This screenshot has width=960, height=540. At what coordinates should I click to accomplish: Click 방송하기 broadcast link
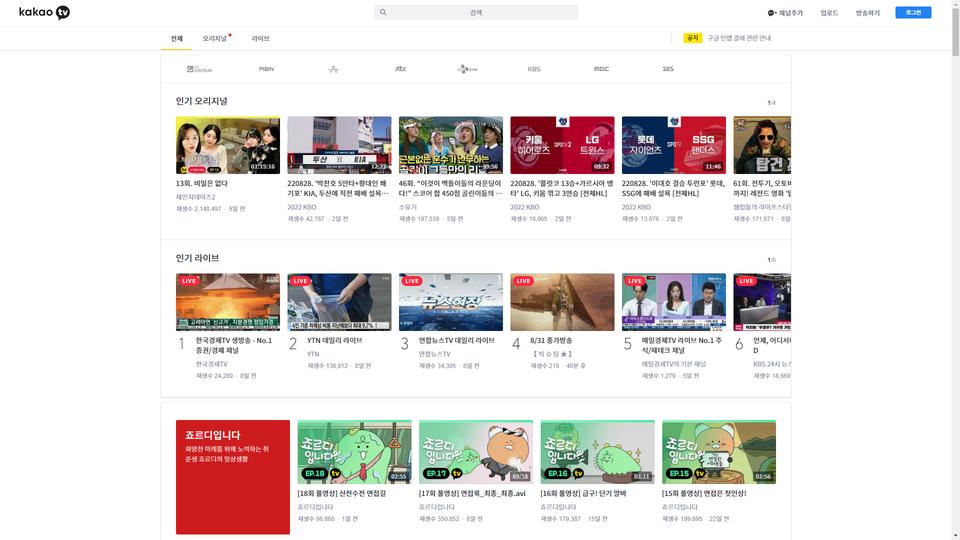click(868, 13)
